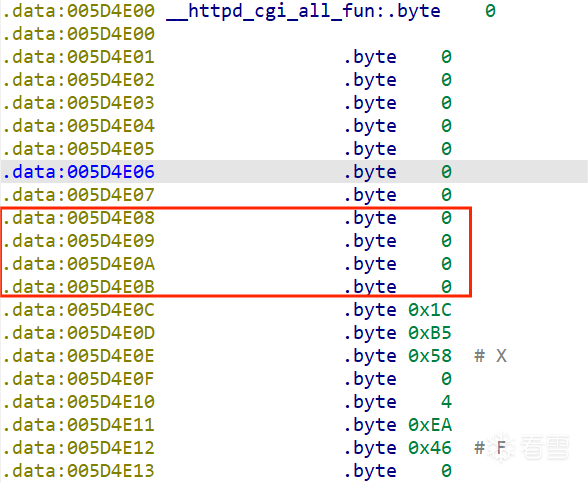
Task: Select byte value 0x46
Action: [430, 448]
